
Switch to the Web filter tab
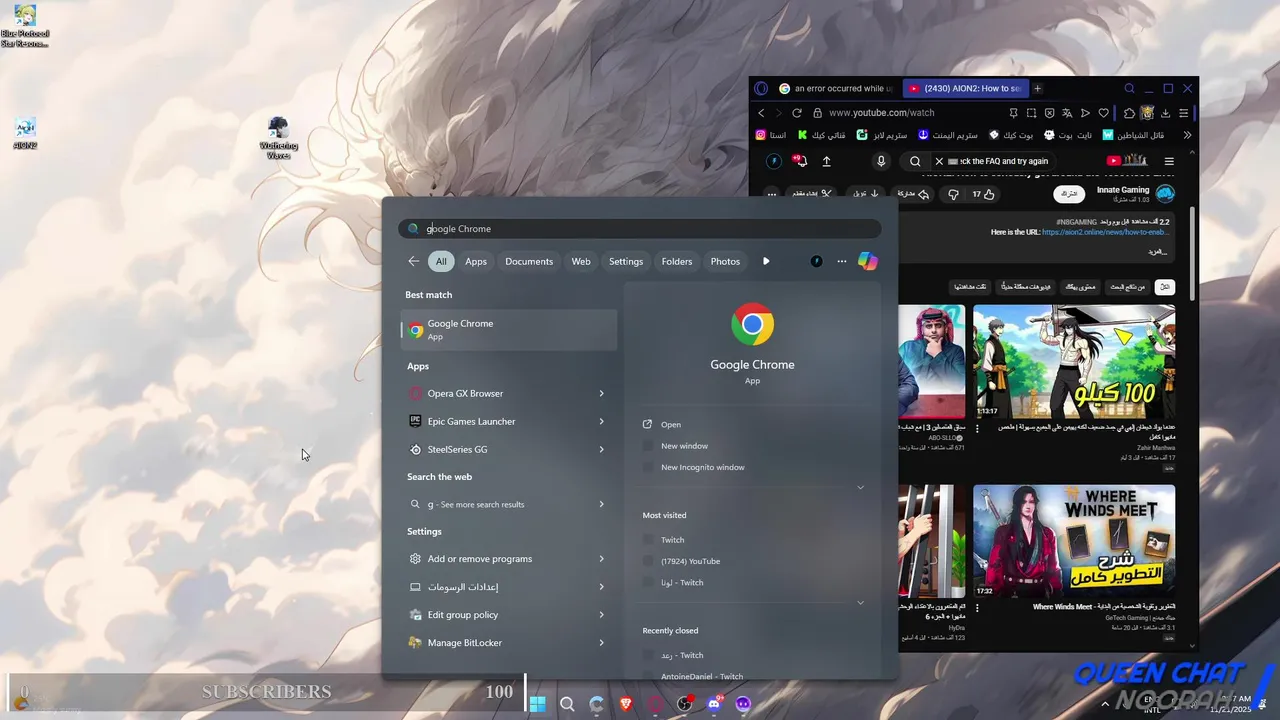tap(581, 261)
